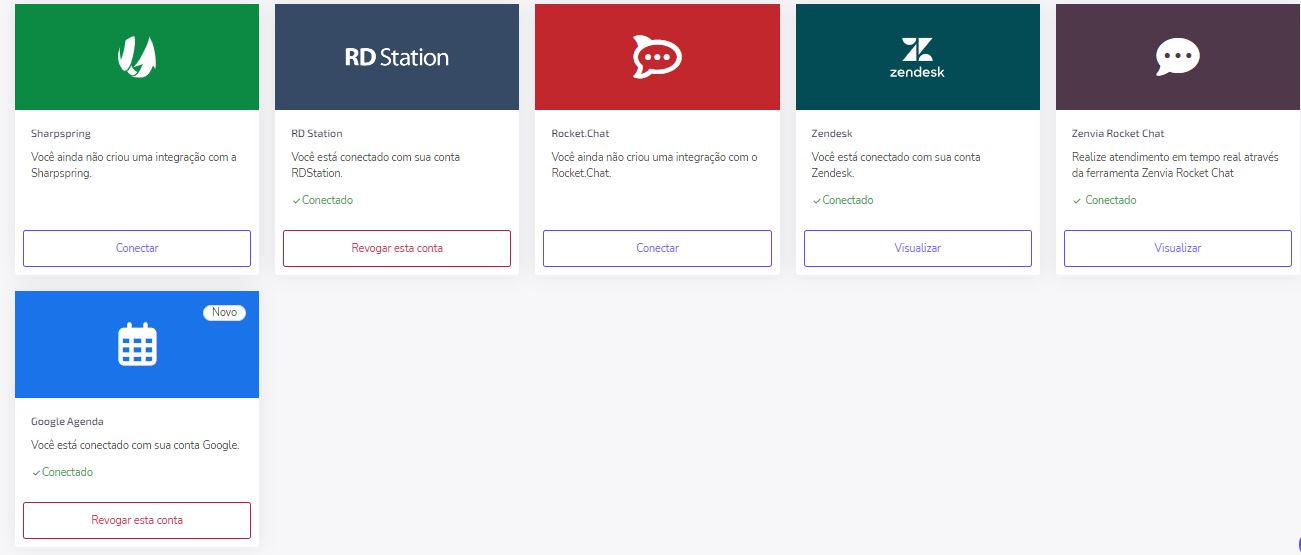1301x555 pixels.
Task: Click the RD Station Conectado checkmark status
Action: 322,200
